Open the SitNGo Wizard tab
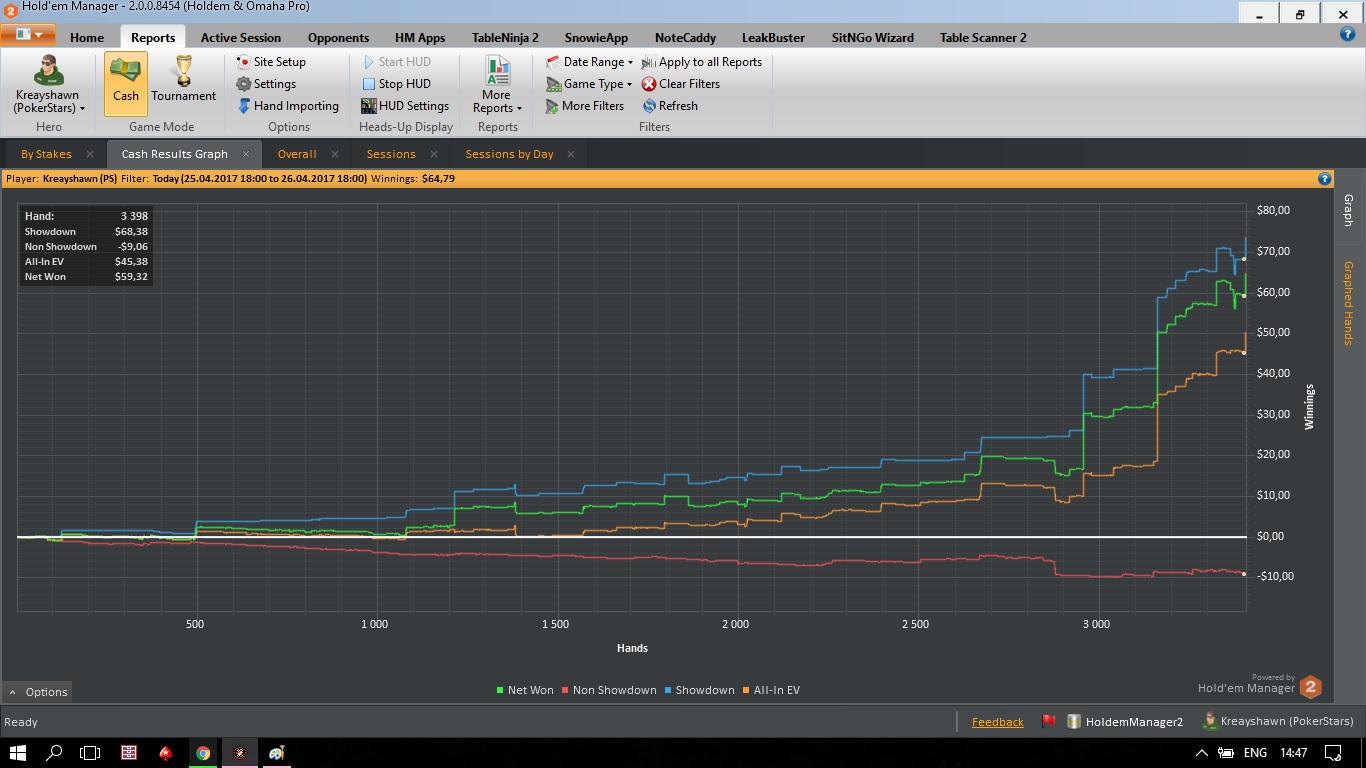1366x768 pixels. coord(872,37)
